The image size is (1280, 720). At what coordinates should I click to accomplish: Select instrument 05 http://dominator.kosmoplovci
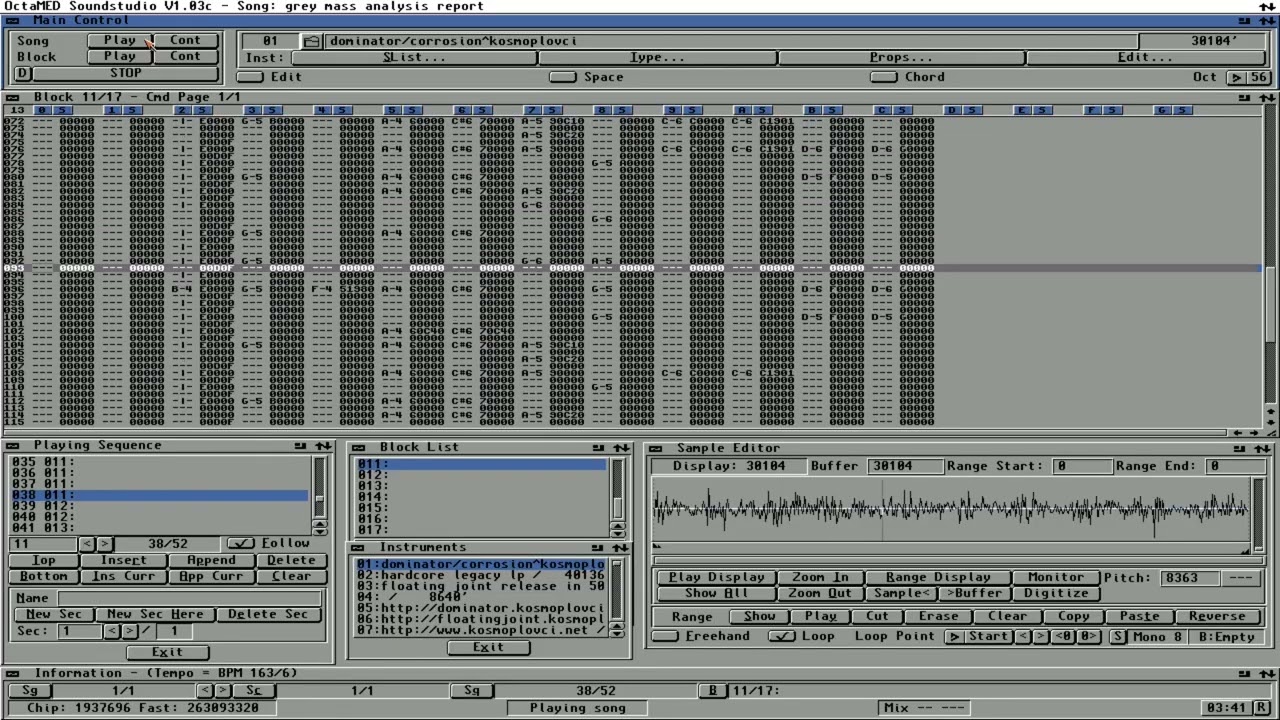click(481, 609)
